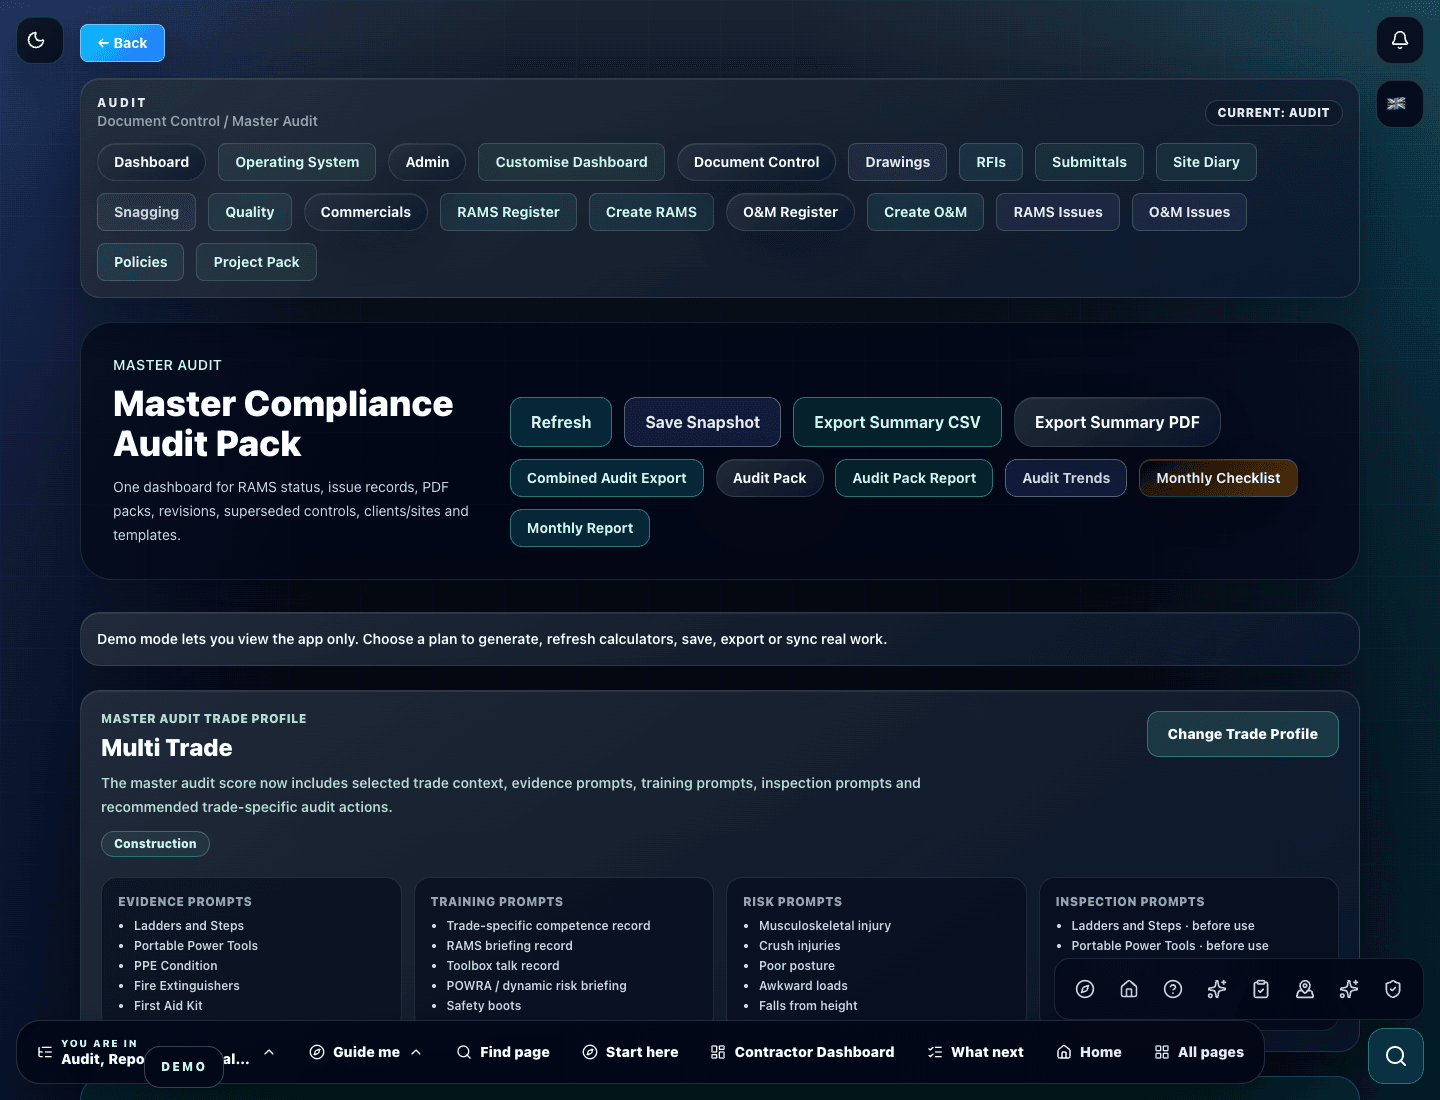The image size is (1440, 1100).
Task: Toggle dark mode with the moon icon
Action: (x=40, y=41)
